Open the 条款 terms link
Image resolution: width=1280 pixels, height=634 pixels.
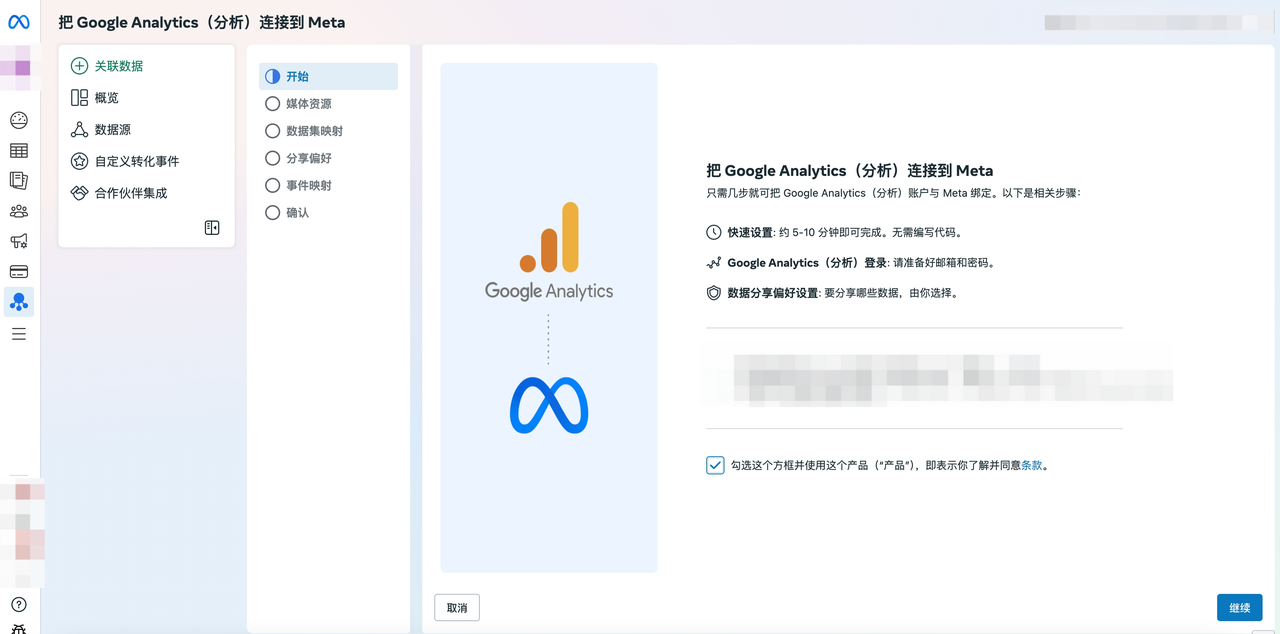1031,465
